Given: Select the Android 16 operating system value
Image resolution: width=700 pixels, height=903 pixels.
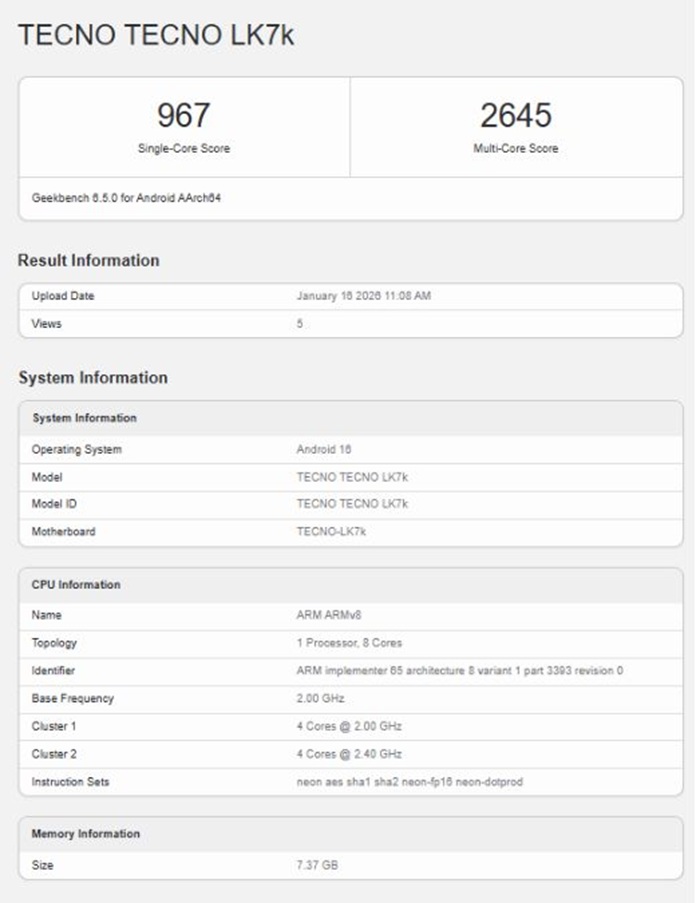Looking at the screenshot, I should pyautogui.click(x=323, y=450).
